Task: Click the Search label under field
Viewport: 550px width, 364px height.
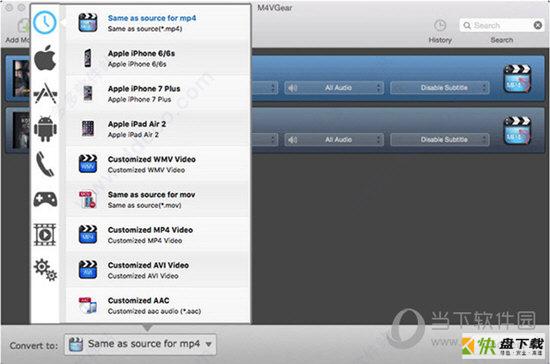Action: tap(502, 40)
